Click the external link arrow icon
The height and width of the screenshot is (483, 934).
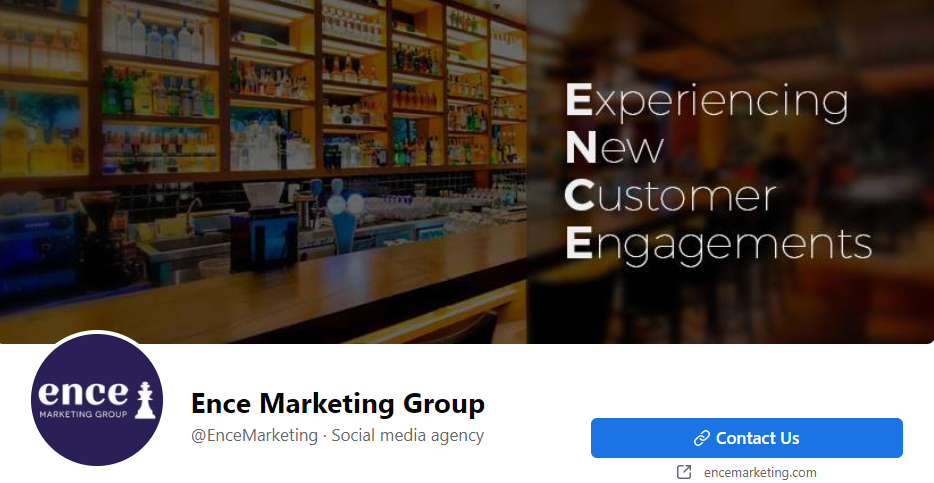(x=684, y=472)
